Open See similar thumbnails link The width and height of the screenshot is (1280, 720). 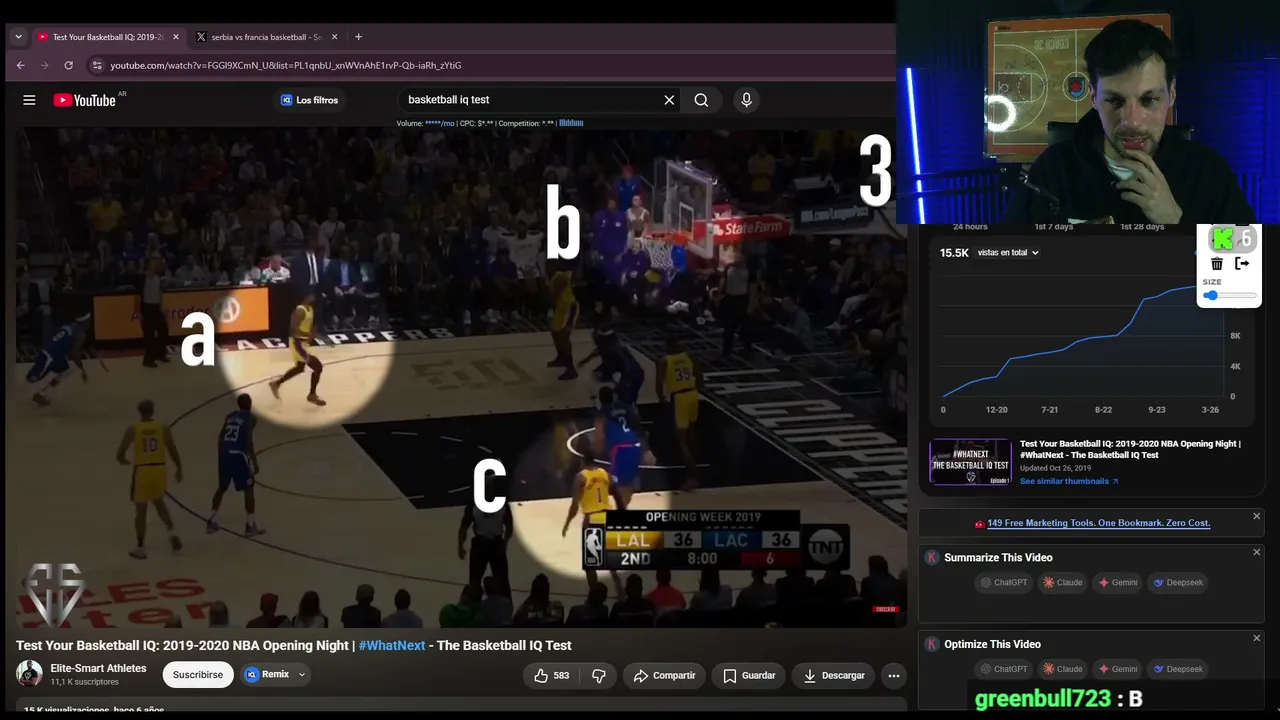click(1069, 481)
